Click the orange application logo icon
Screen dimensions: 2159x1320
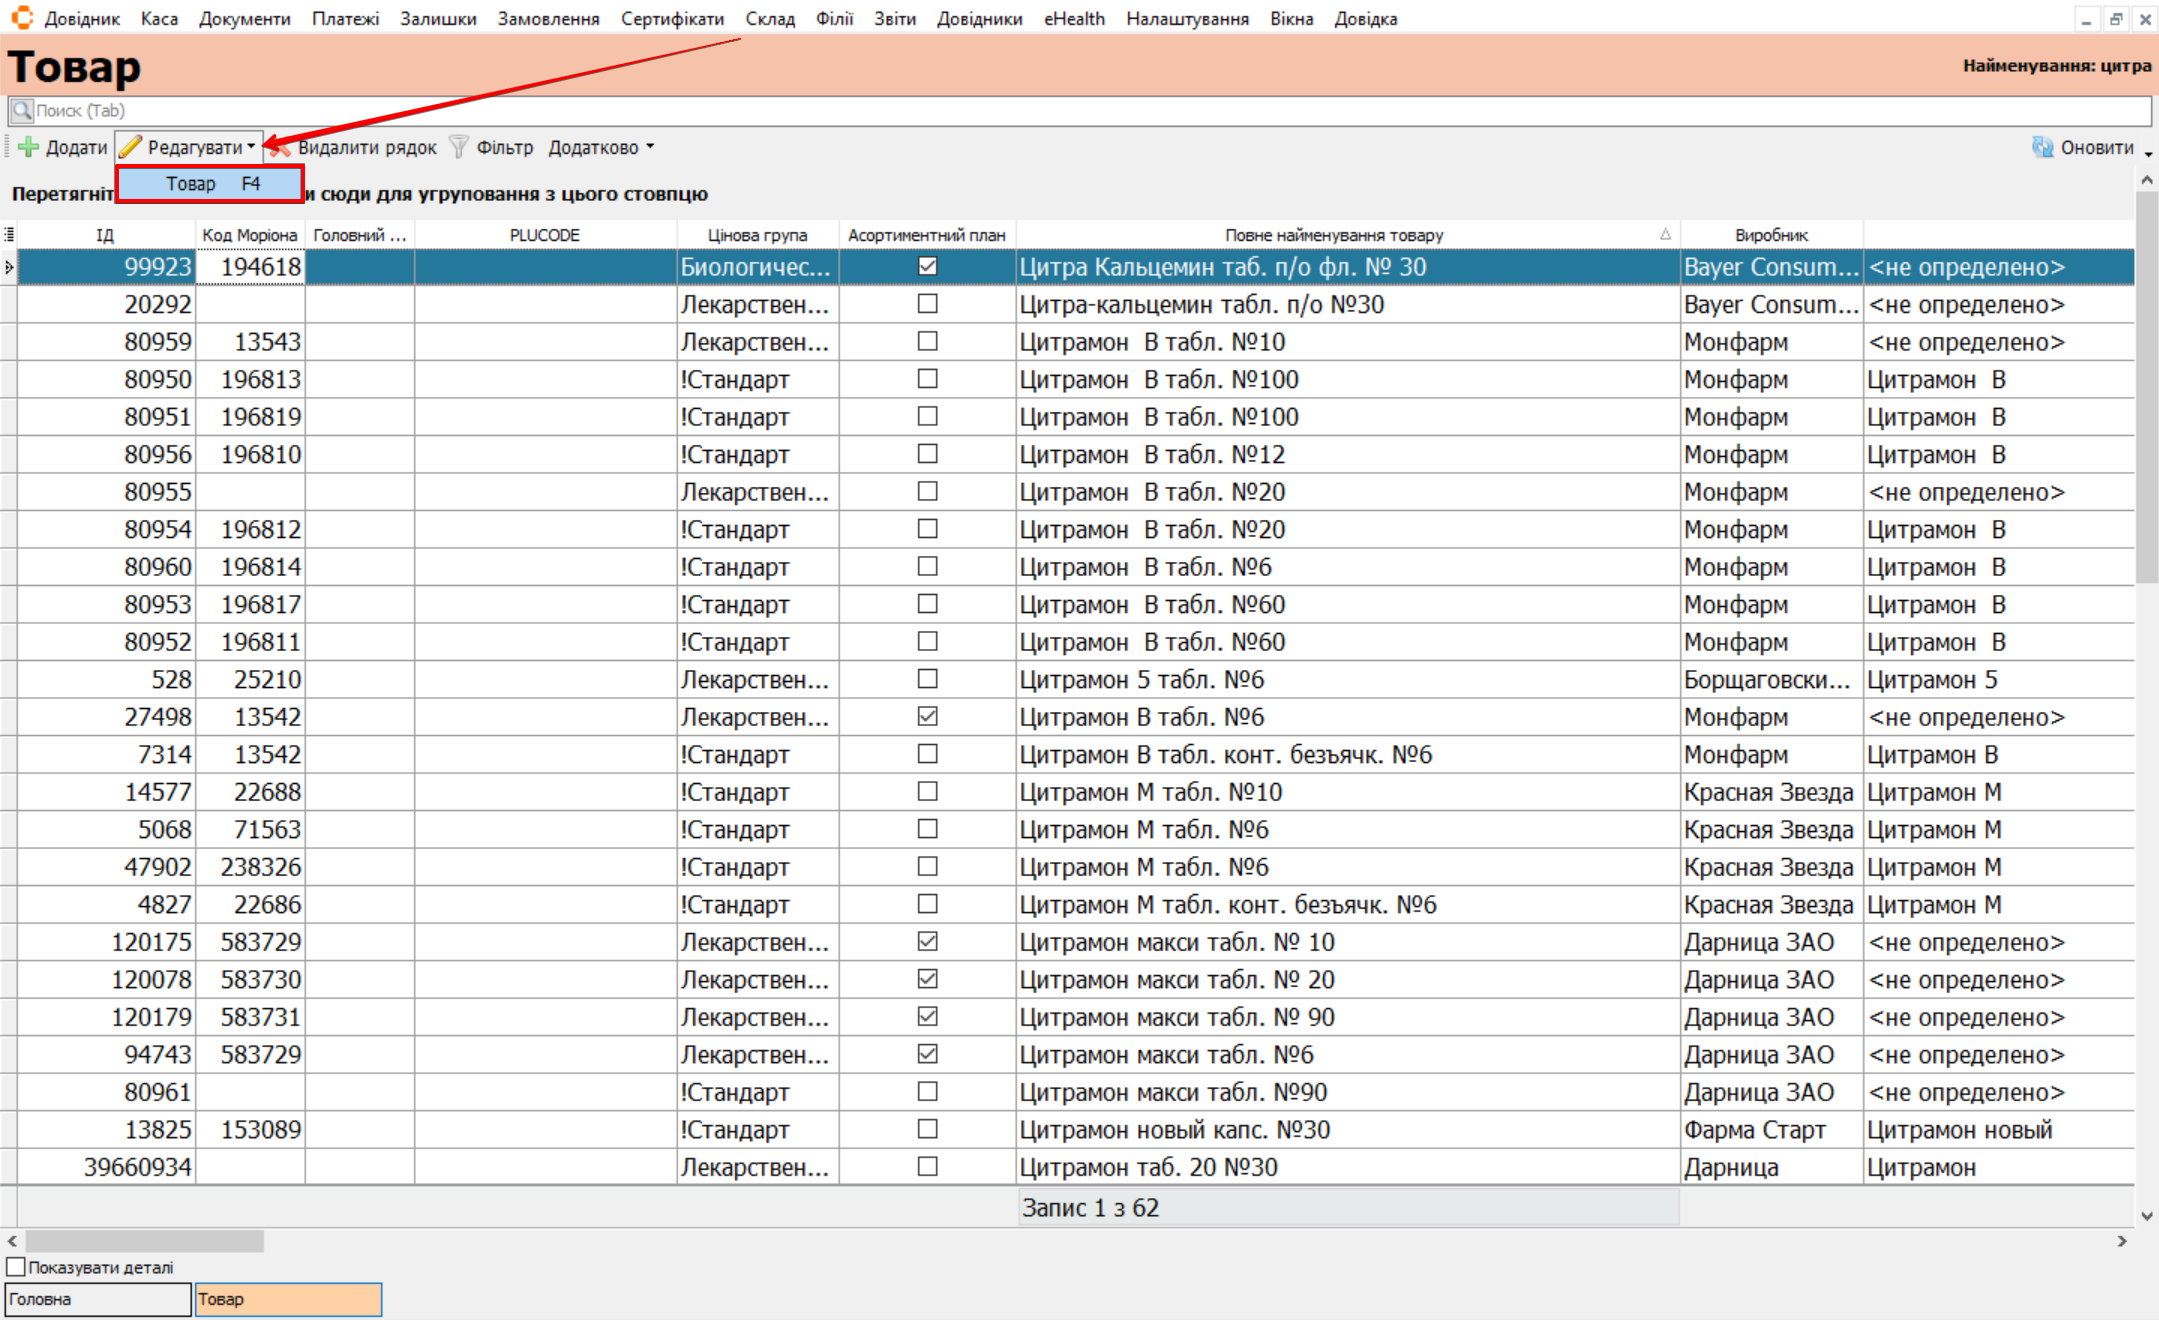[21, 18]
